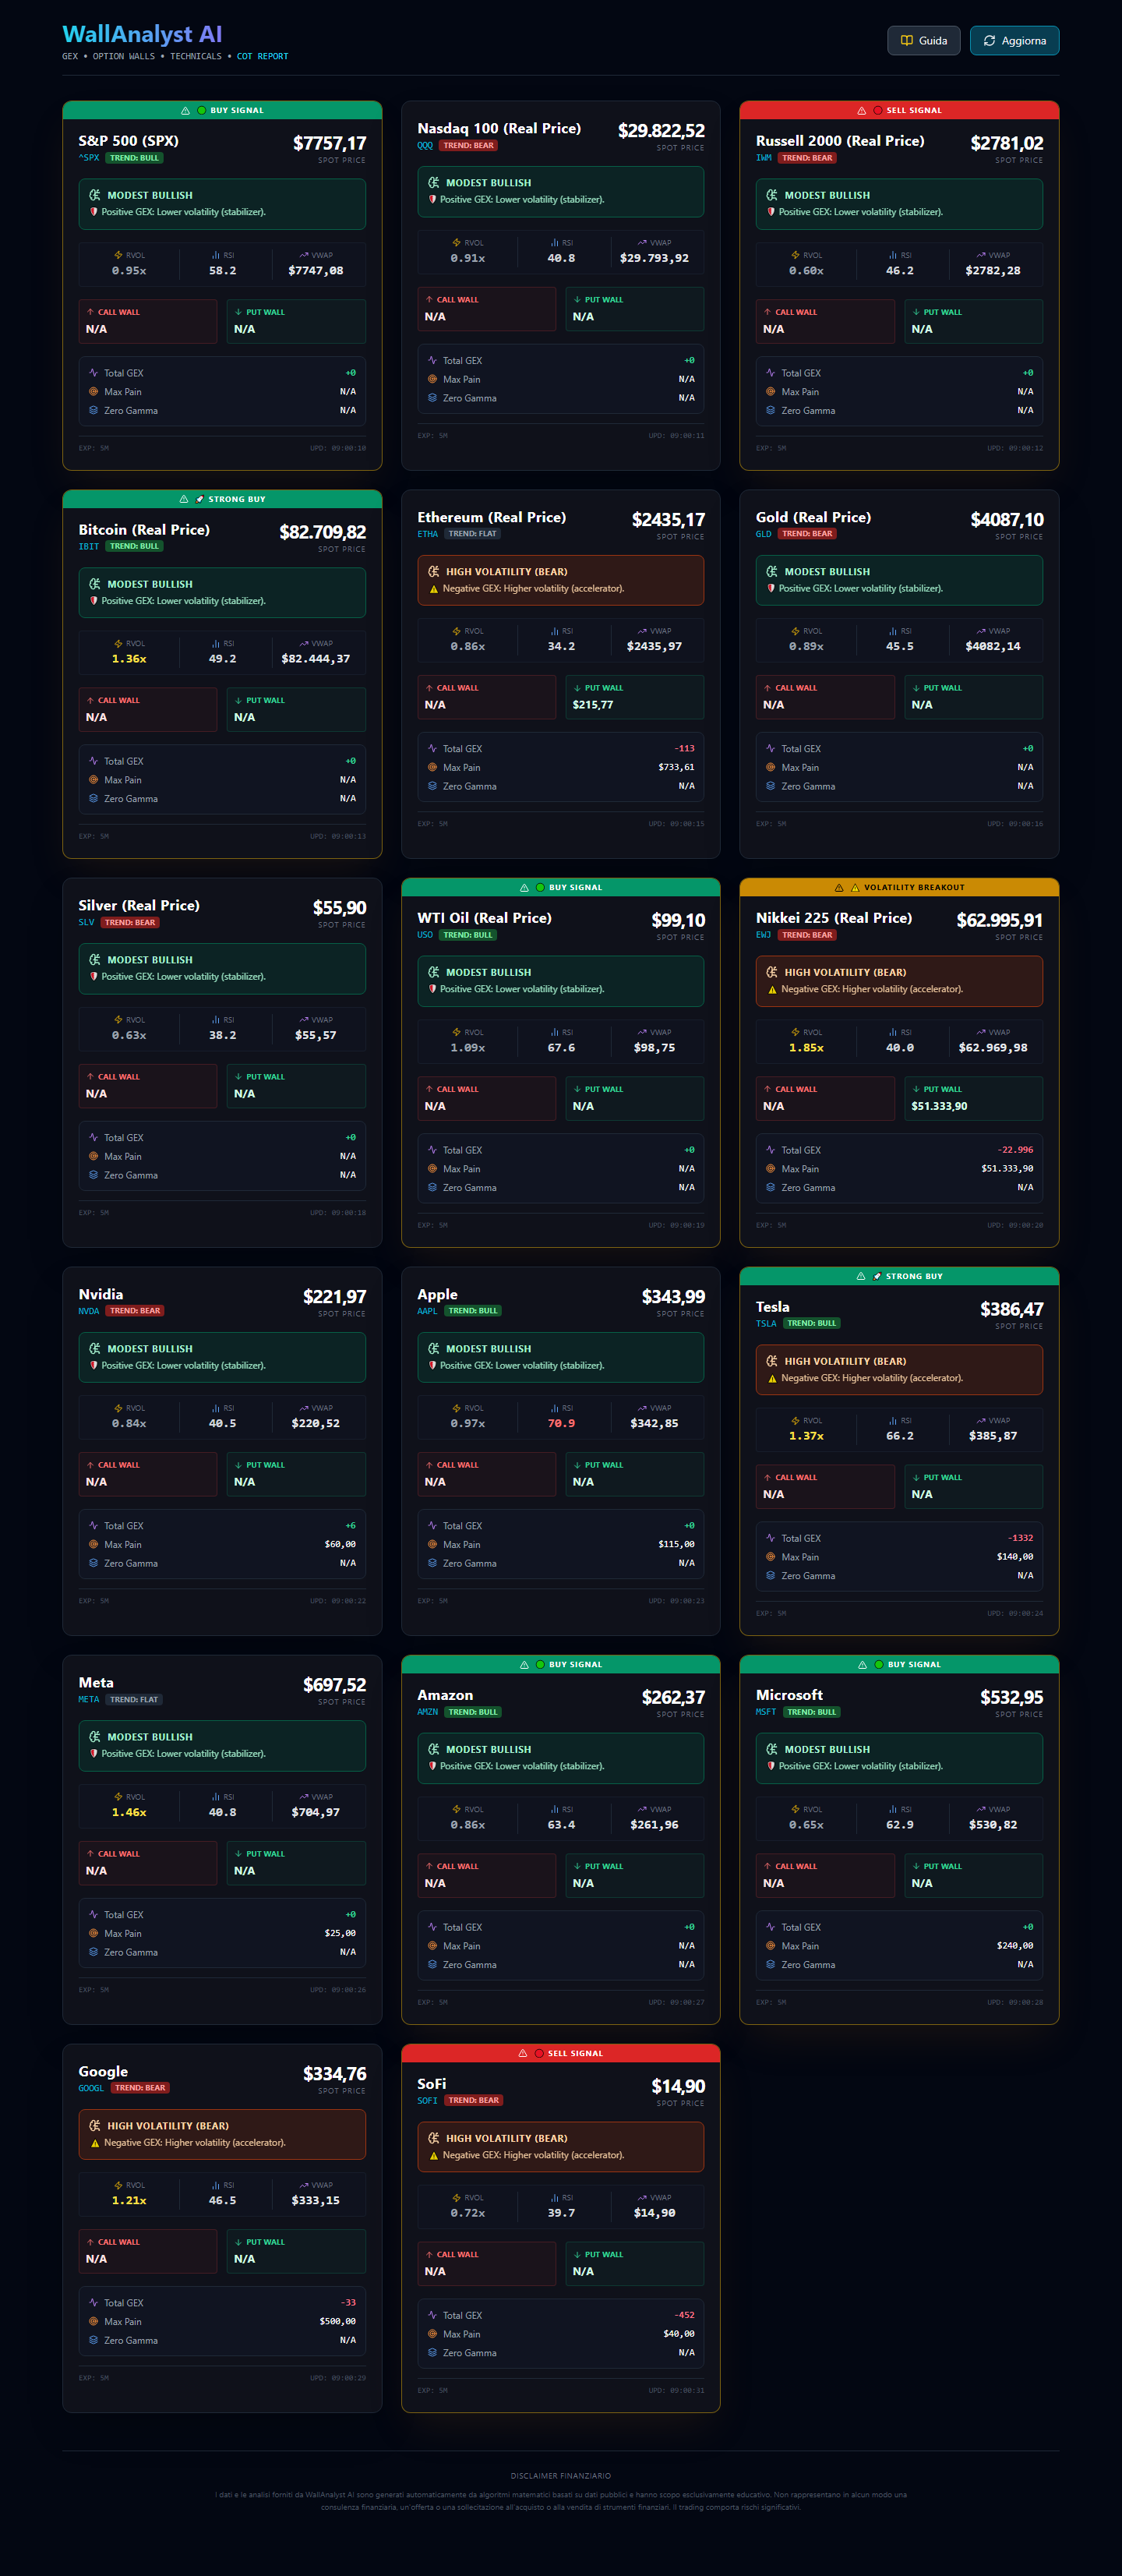
Task: Click the Meta RVOL value 1.46x
Action: (x=129, y=1812)
